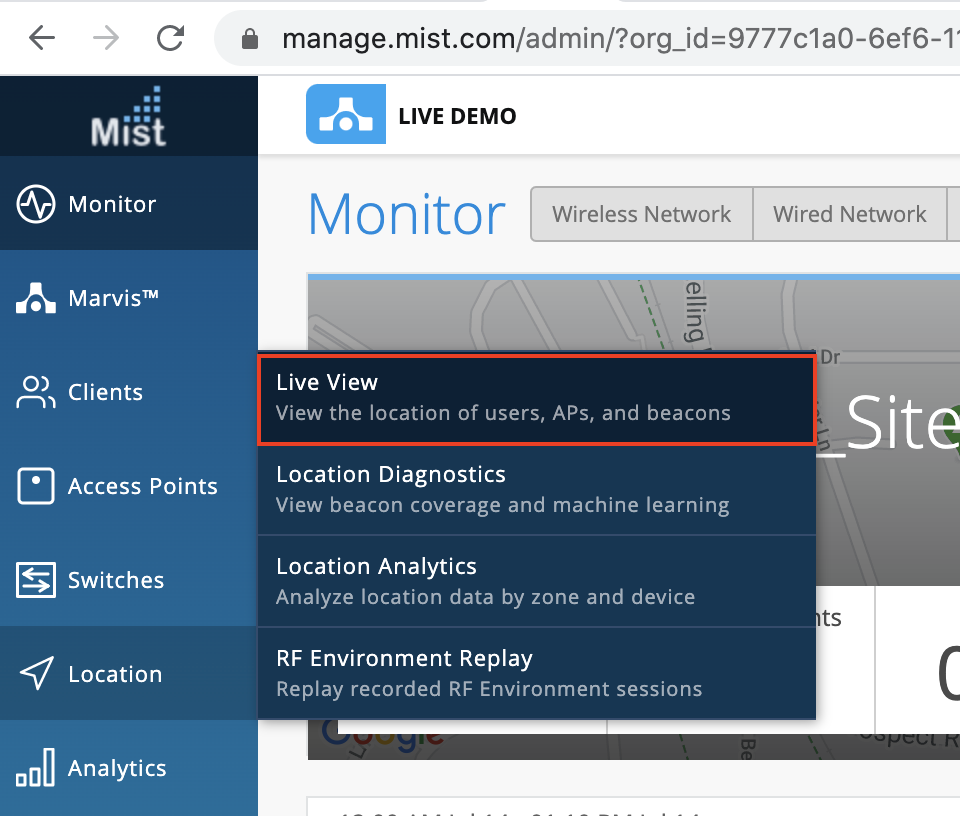Click the Access Points square icon
The width and height of the screenshot is (960, 816).
pos(36,486)
